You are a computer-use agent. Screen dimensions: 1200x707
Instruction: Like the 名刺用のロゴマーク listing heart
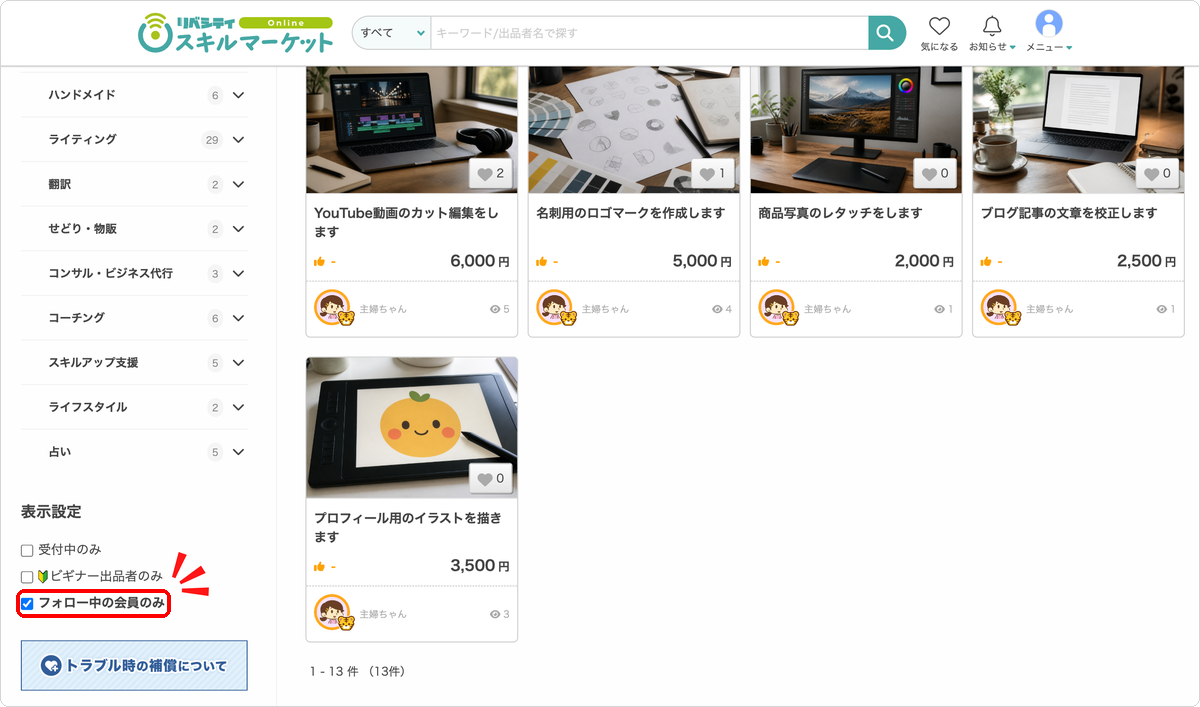713,174
